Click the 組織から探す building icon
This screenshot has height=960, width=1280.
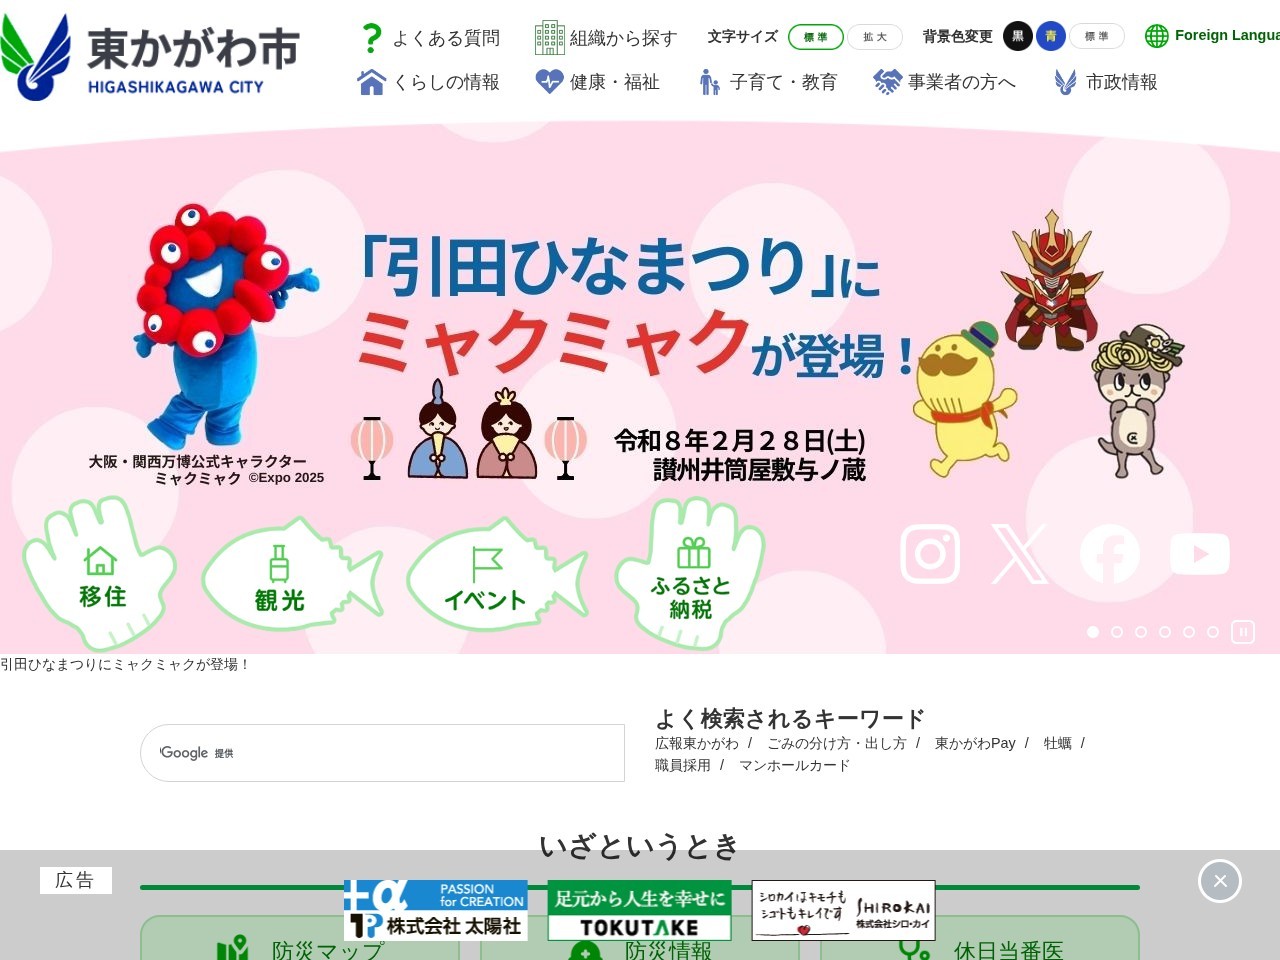[549, 37]
